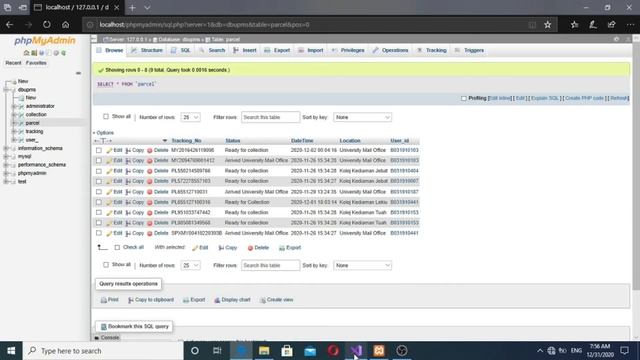Toggle the upper Show all checkbox
640x360 pixels.
click(106, 117)
